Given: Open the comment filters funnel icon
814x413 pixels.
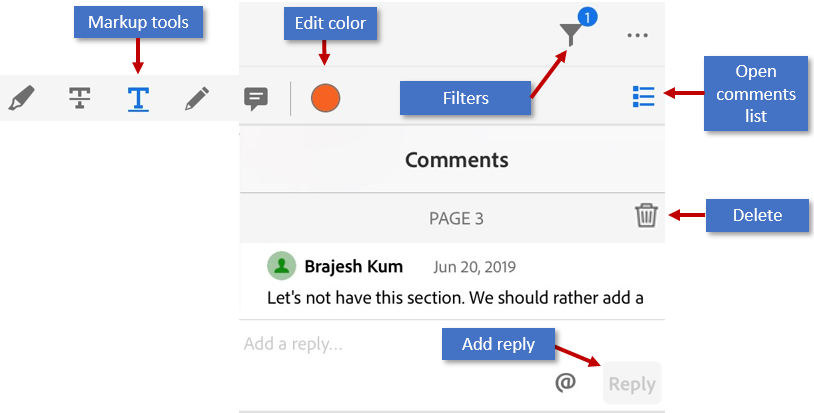Looking at the screenshot, I should 570,35.
